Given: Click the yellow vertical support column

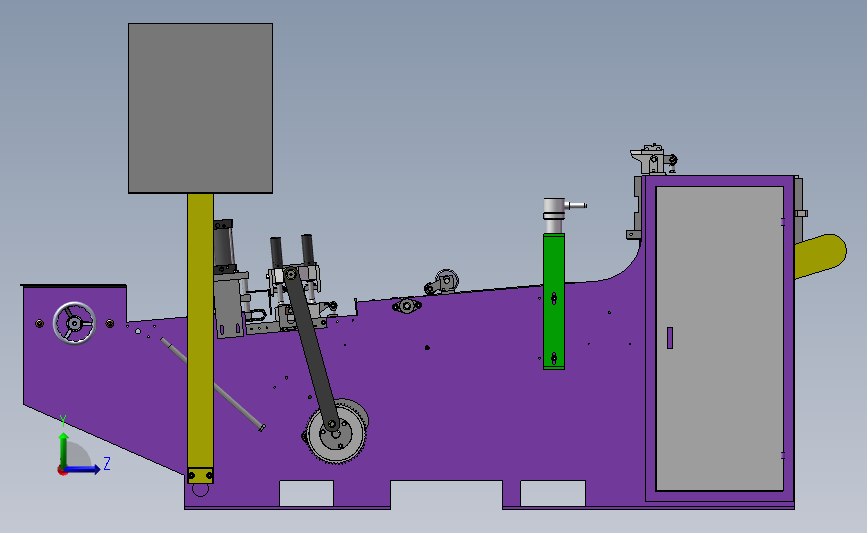Looking at the screenshot, I should click(x=200, y=331).
